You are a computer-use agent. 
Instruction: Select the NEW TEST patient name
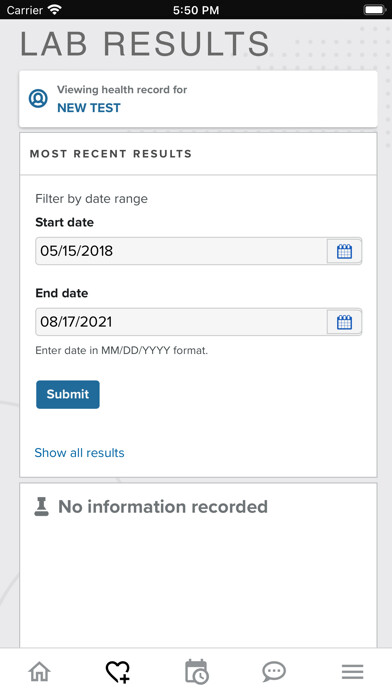click(x=89, y=108)
